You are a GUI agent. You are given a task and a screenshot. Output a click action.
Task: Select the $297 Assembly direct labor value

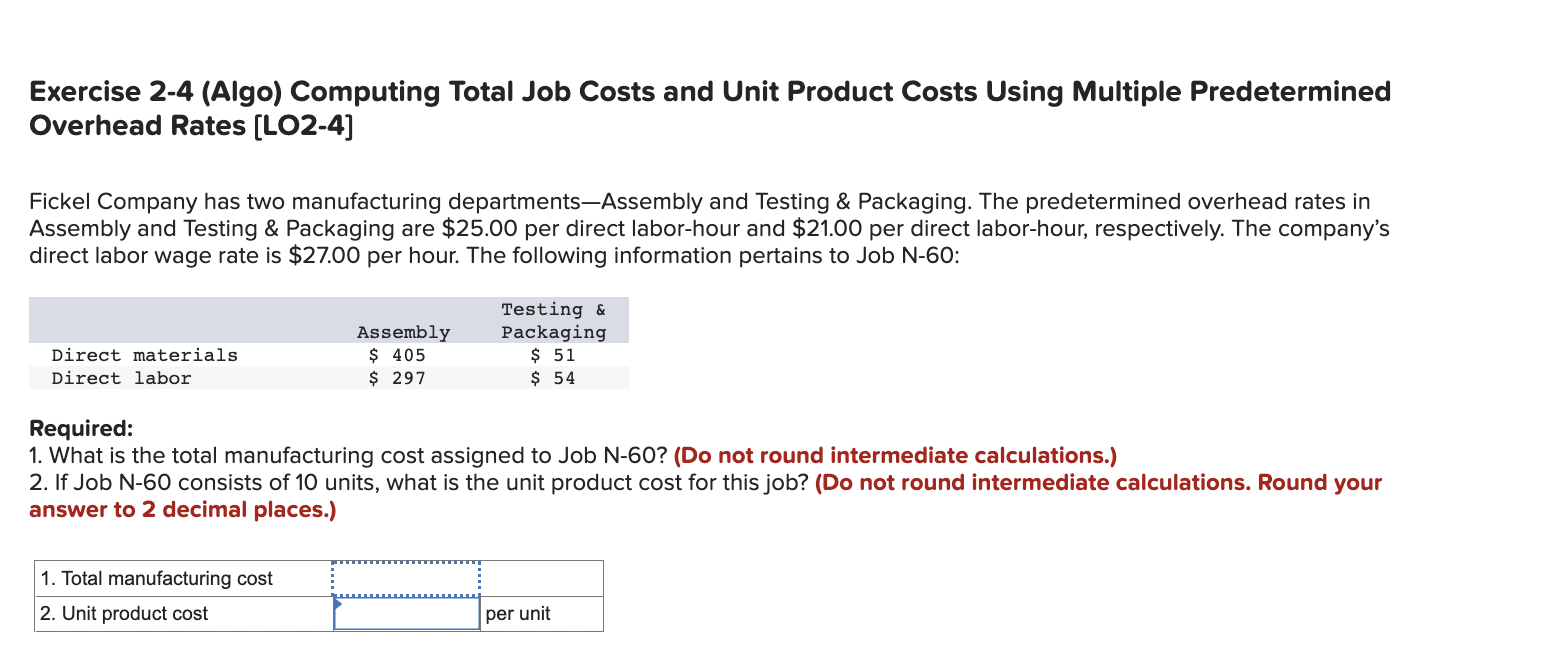398,378
